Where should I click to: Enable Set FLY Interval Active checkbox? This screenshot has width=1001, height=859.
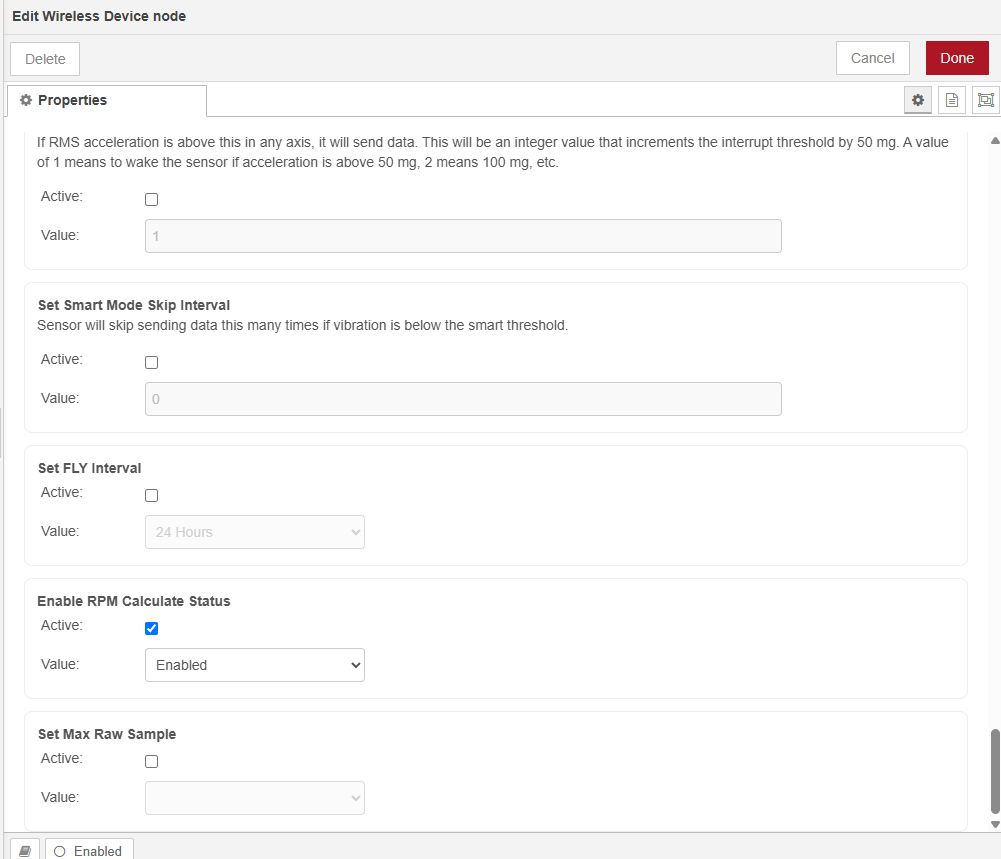(x=152, y=495)
